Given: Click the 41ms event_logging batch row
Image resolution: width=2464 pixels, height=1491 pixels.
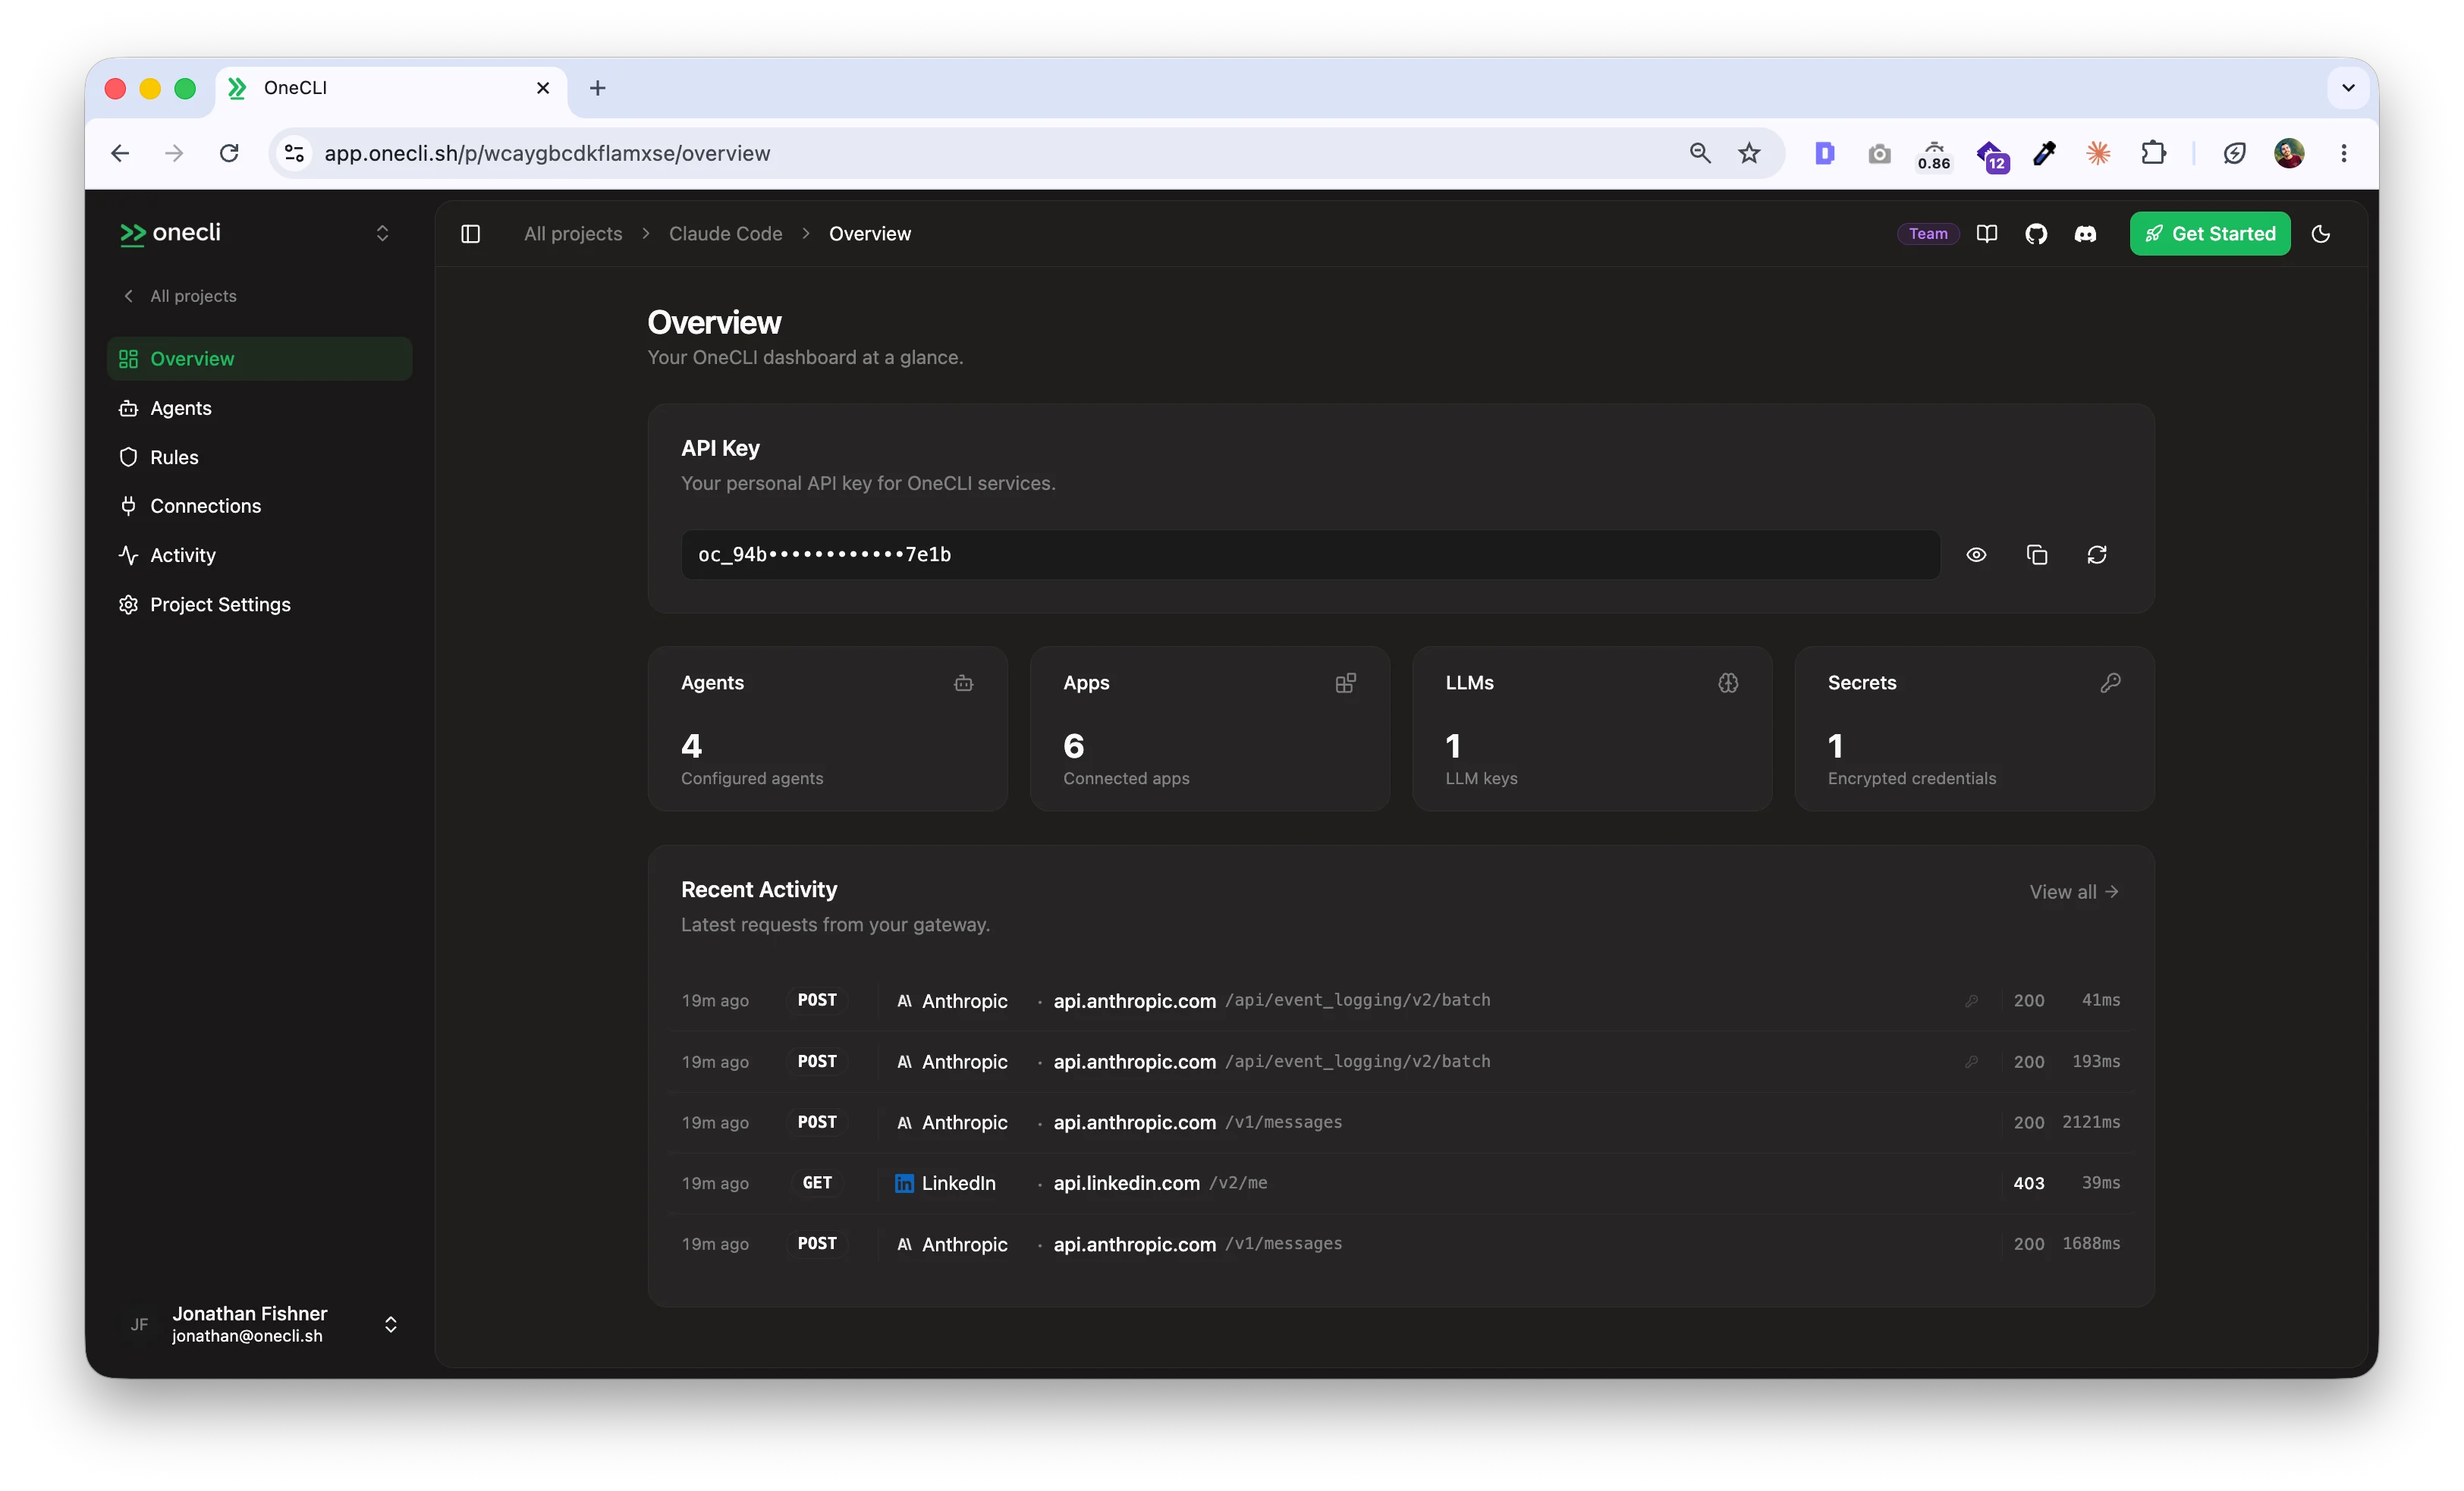Looking at the screenshot, I should point(1400,1001).
